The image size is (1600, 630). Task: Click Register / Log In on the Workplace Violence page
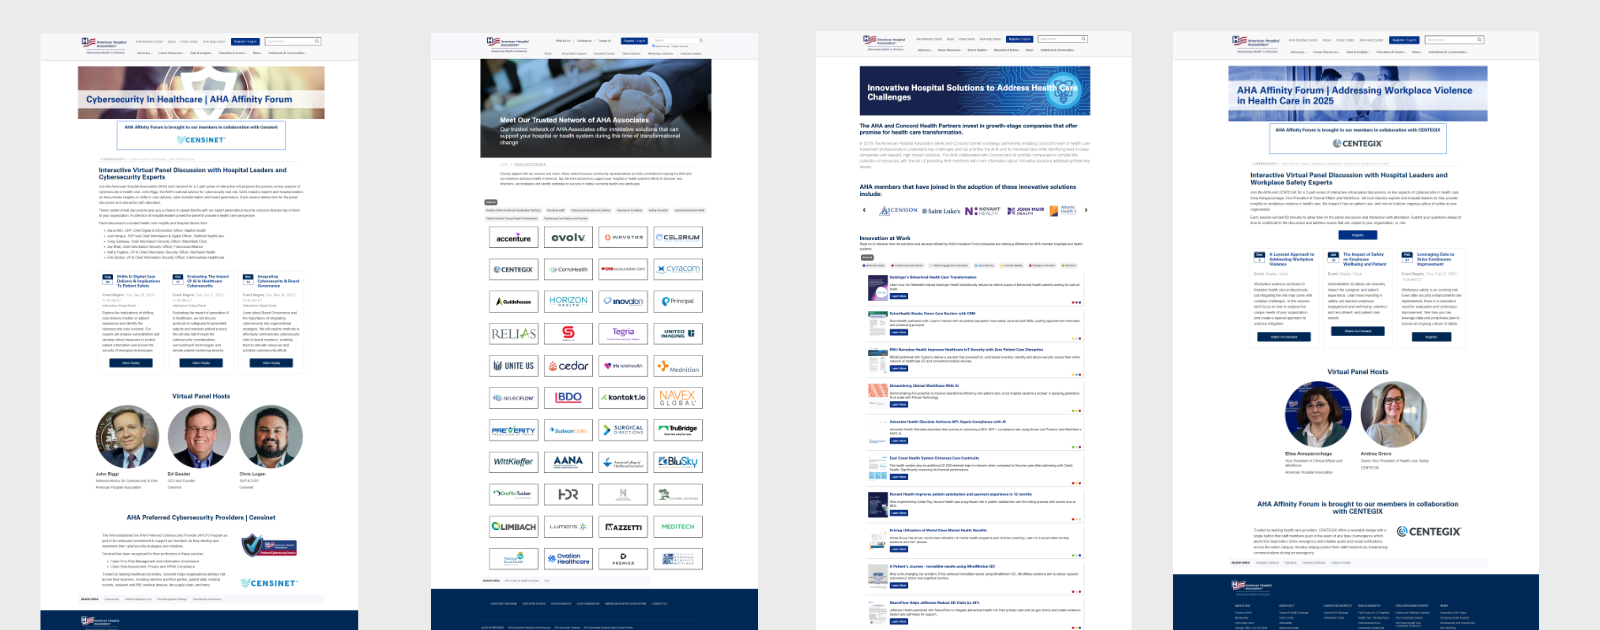point(1404,40)
